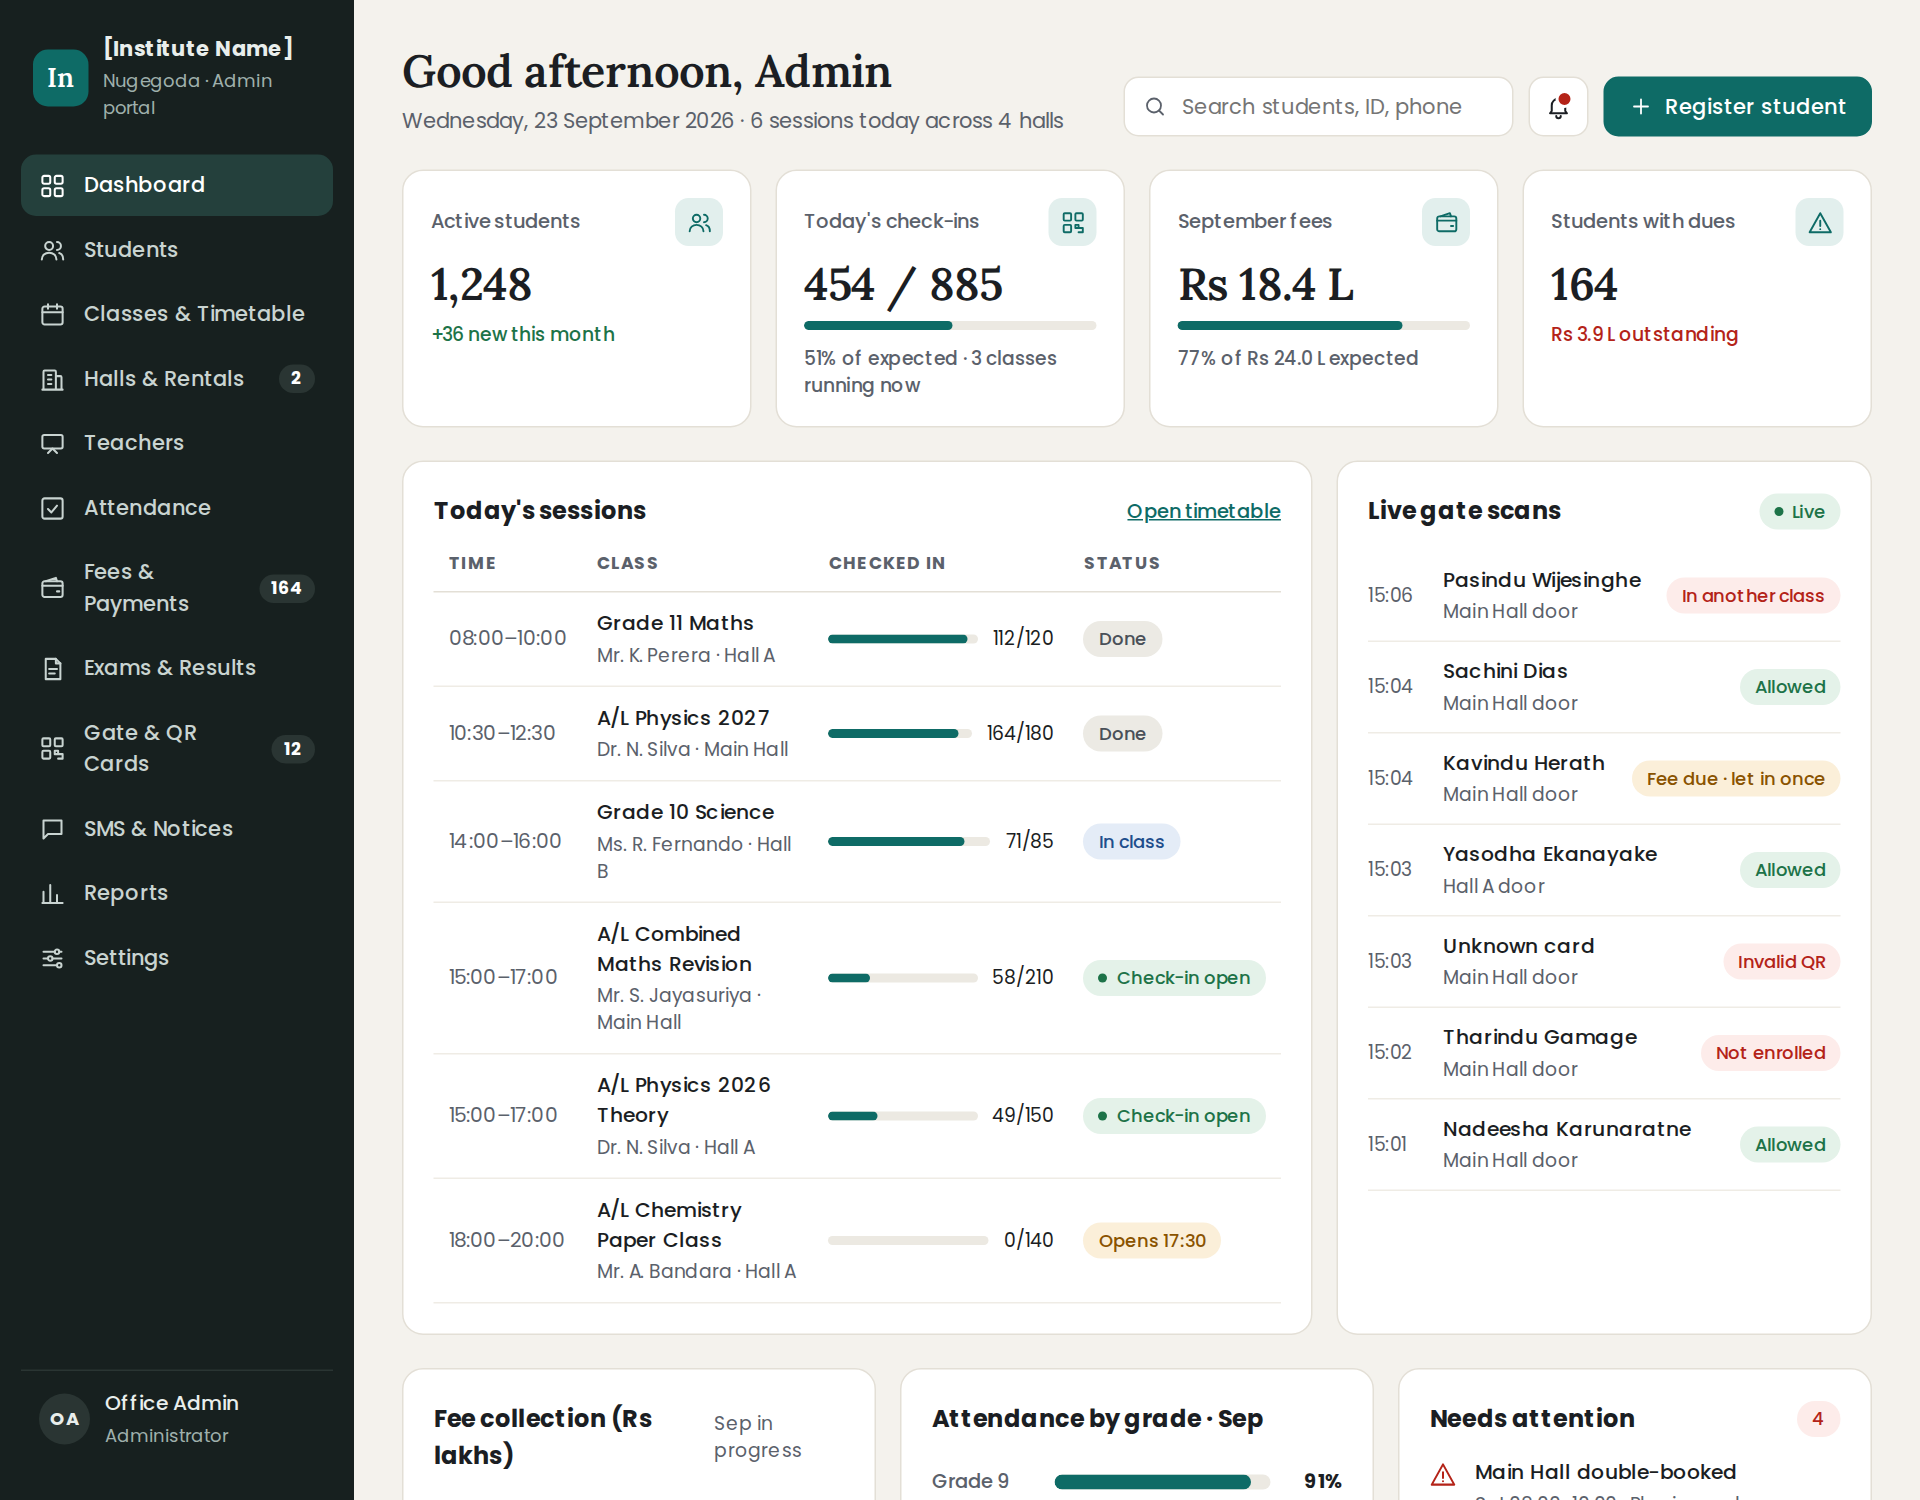Screen dimensions: 1920x1500
Task: Click Not enrolled tag for Tharindu Gamage
Action: [1770, 1053]
